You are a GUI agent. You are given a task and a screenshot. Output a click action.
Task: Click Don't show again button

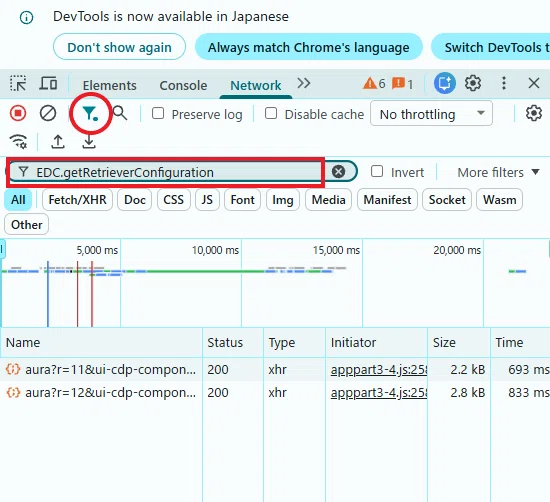tap(119, 47)
